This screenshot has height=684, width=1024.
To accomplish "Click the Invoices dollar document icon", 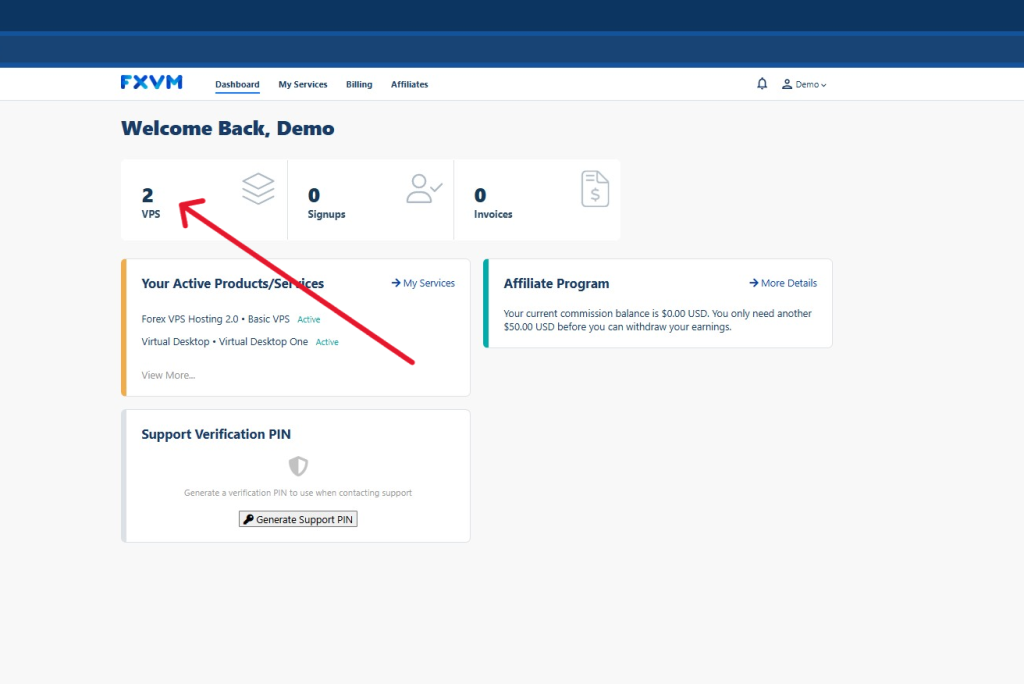I will click(595, 188).
